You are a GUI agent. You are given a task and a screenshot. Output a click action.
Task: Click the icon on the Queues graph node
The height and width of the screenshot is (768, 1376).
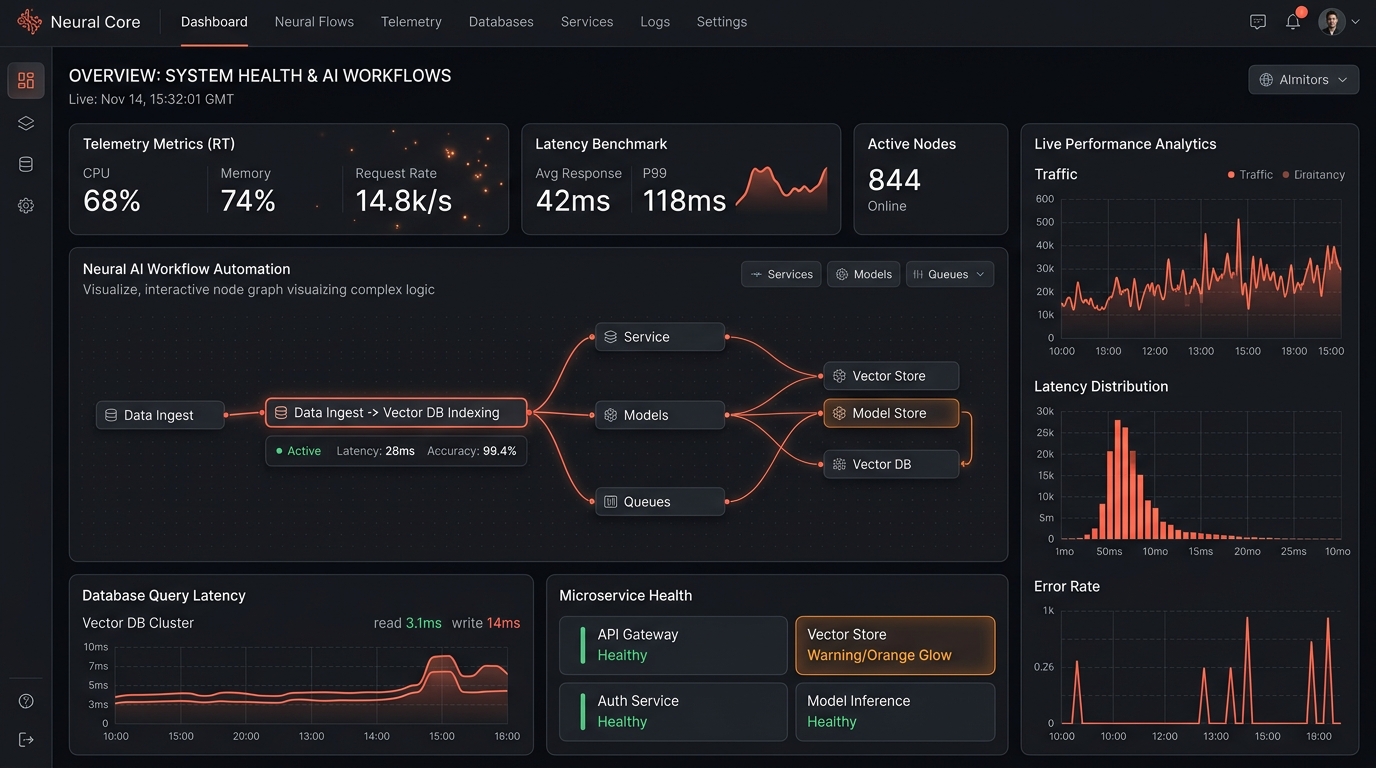[610, 502]
